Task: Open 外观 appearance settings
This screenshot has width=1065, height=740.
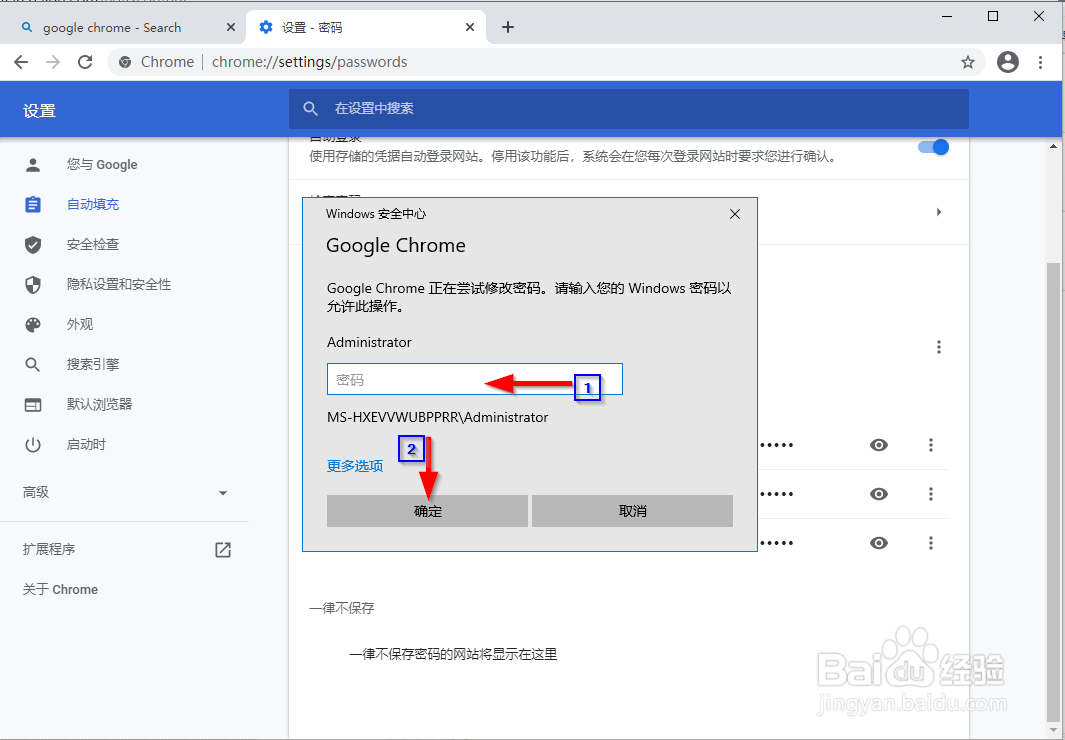Action: pos(79,325)
